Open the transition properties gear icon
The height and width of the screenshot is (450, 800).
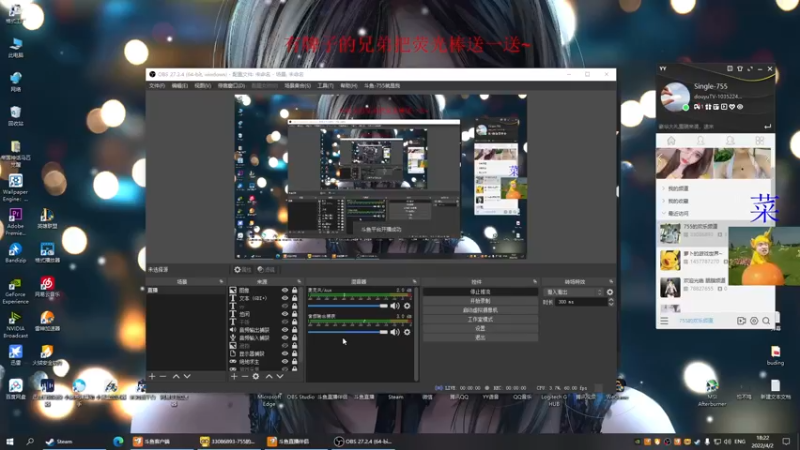[610, 292]
